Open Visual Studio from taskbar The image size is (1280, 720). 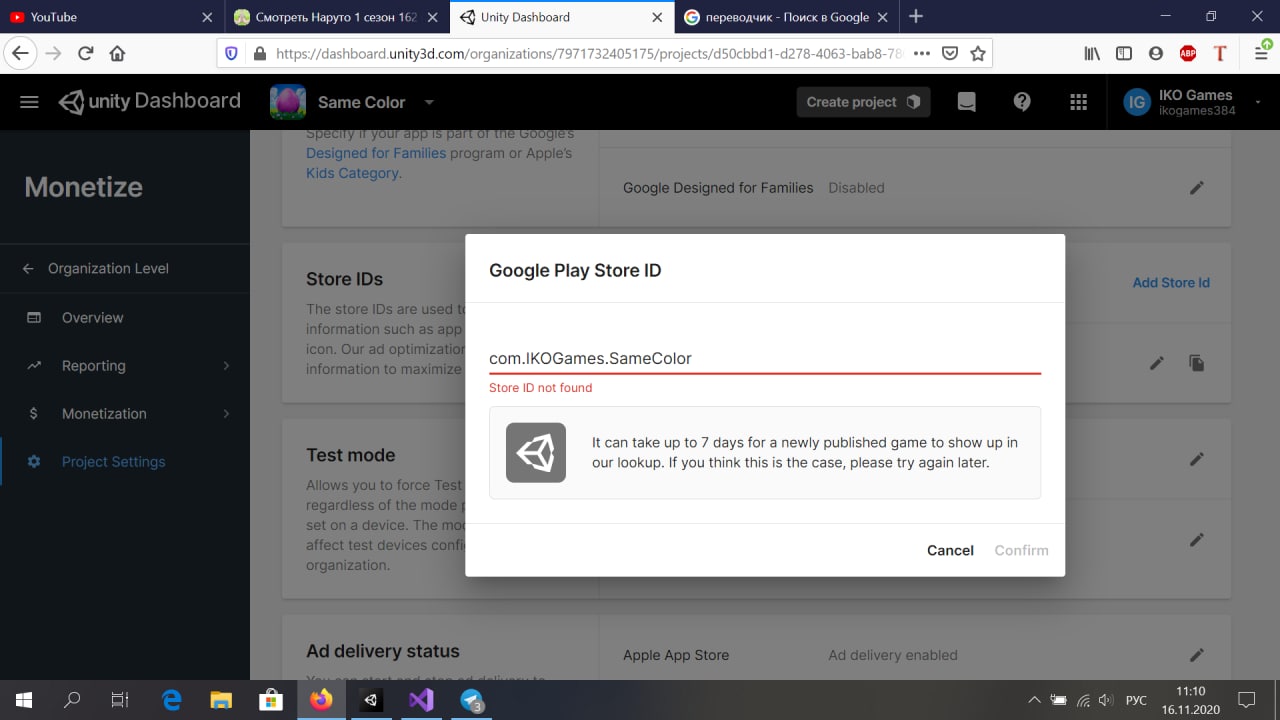(x=421, y=700)
